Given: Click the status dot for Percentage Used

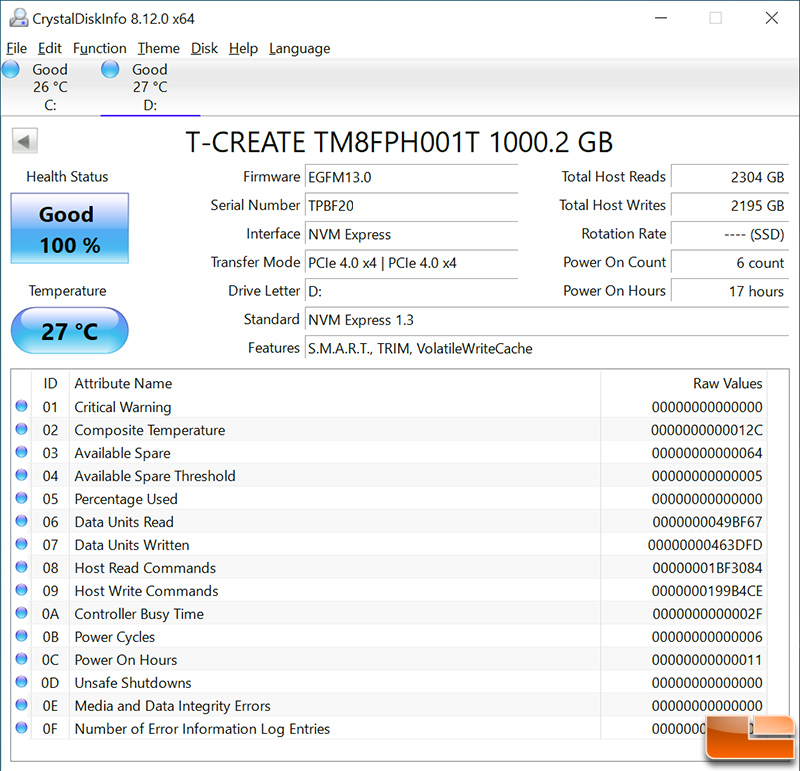Looking at the screenshot, I should pyautogui.click(x=21, y=498).
